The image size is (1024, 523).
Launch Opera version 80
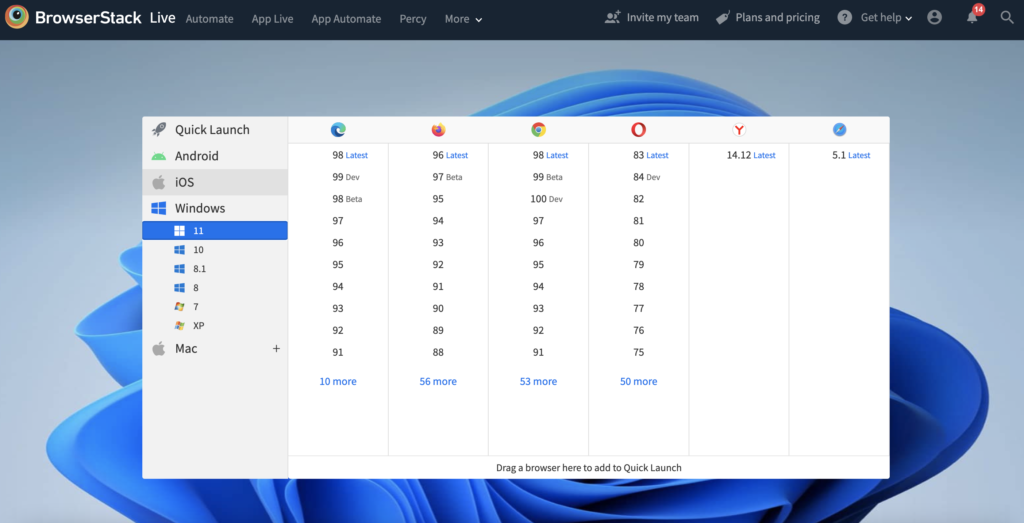coord(639,243)
